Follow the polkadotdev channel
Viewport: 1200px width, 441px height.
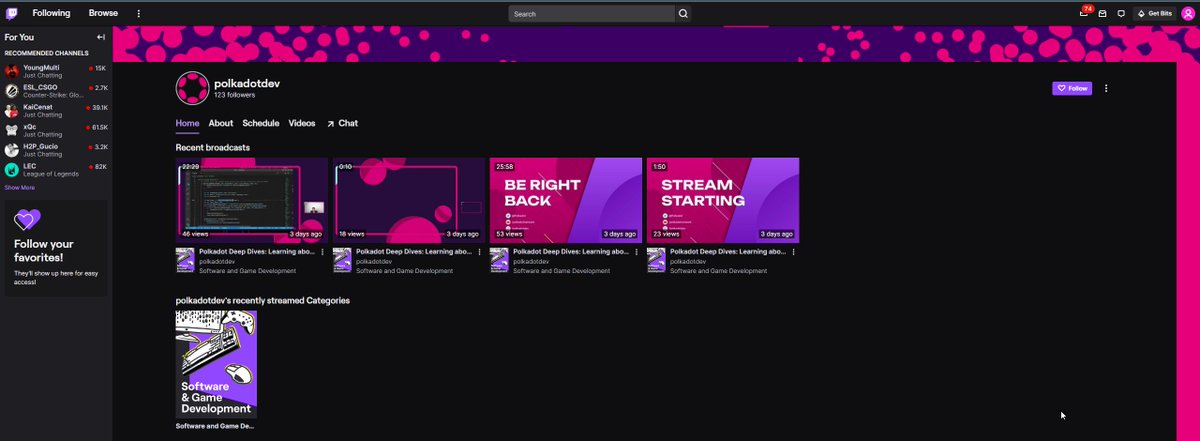click(x=1072, y=88)
